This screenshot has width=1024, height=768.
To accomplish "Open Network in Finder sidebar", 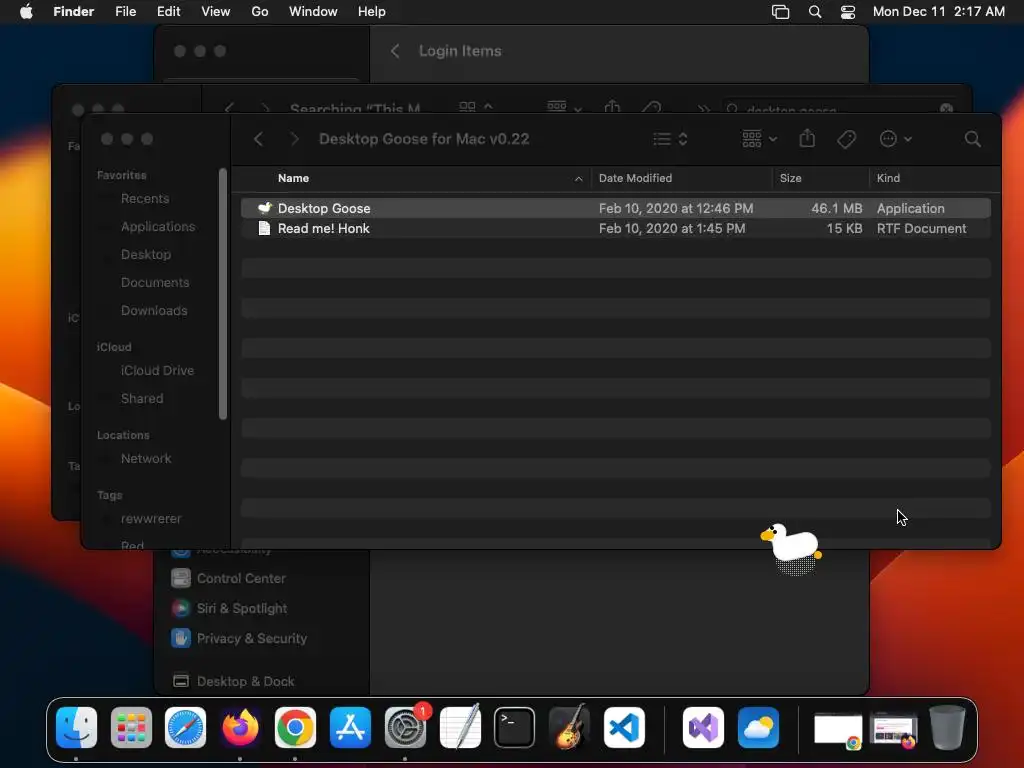I will [x=146, y=458].
